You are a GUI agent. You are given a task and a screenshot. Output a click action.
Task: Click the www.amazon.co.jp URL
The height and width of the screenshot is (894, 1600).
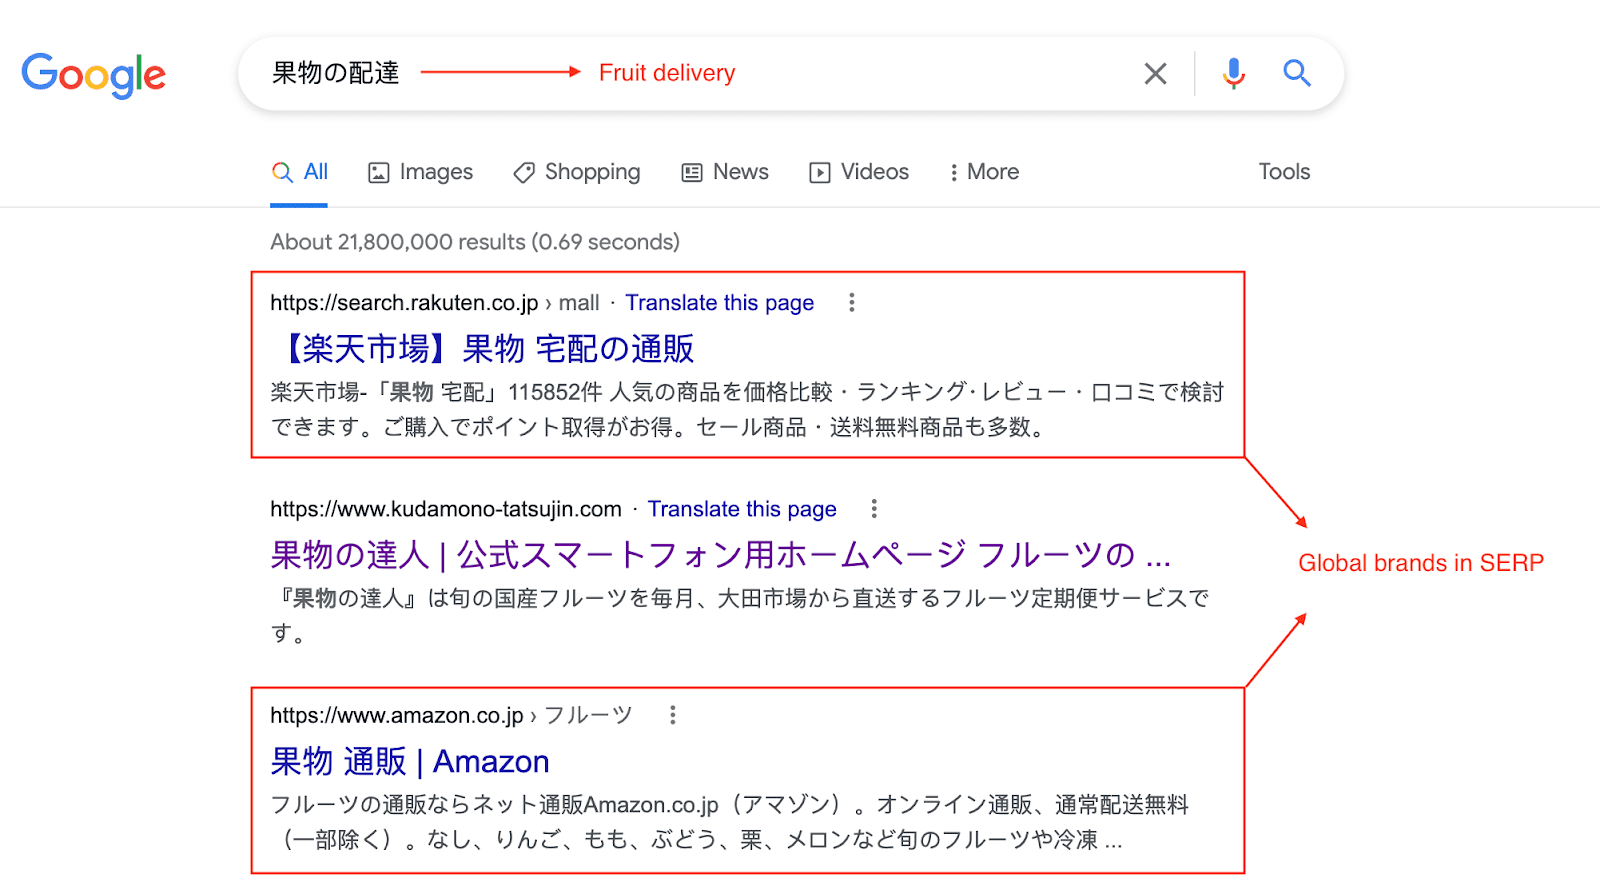coord(397,715)
